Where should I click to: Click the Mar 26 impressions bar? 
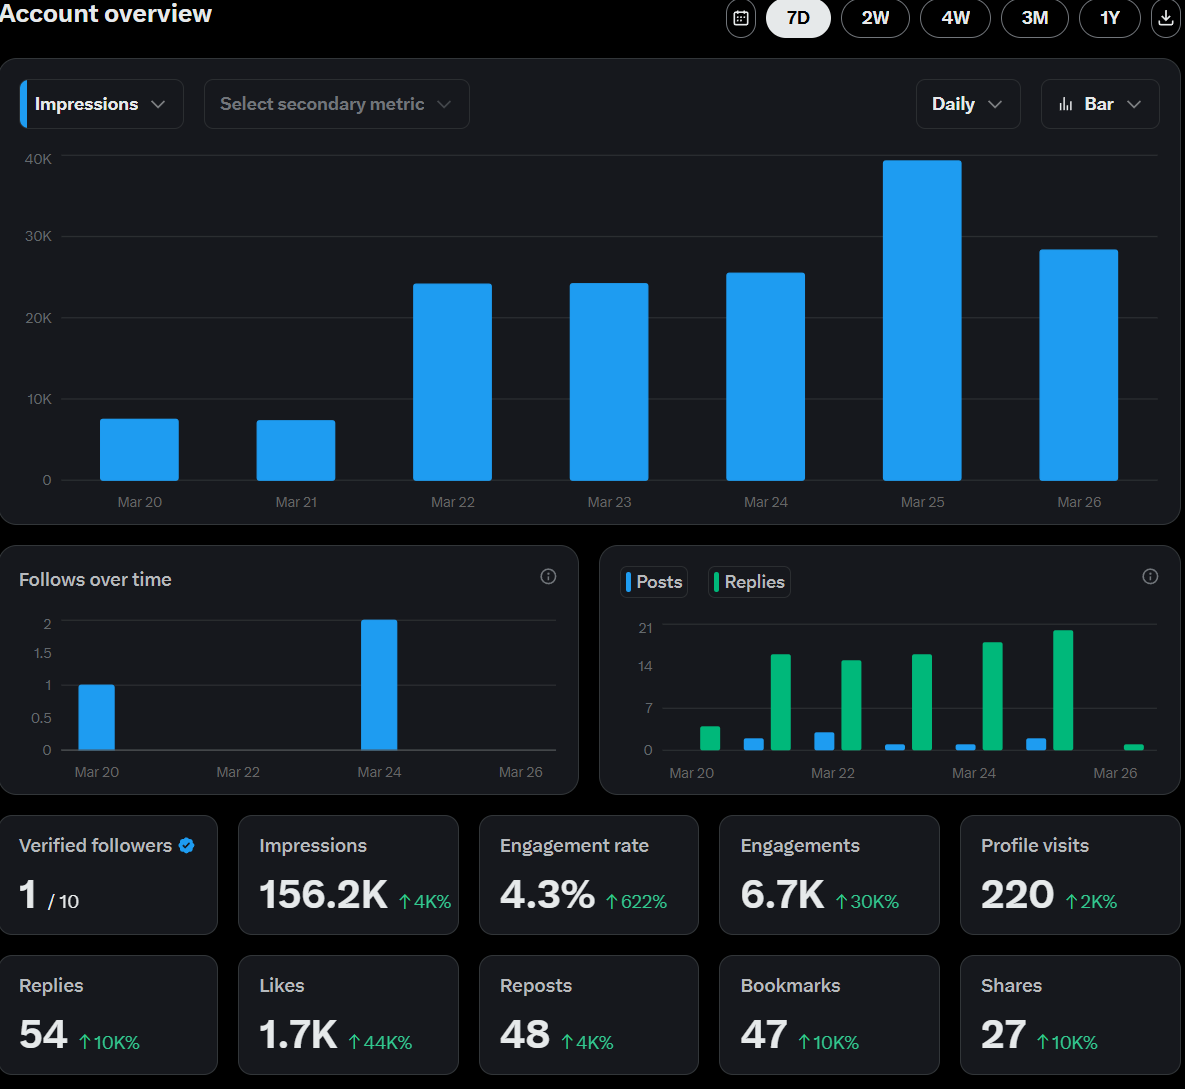(x=1078, y=365)
